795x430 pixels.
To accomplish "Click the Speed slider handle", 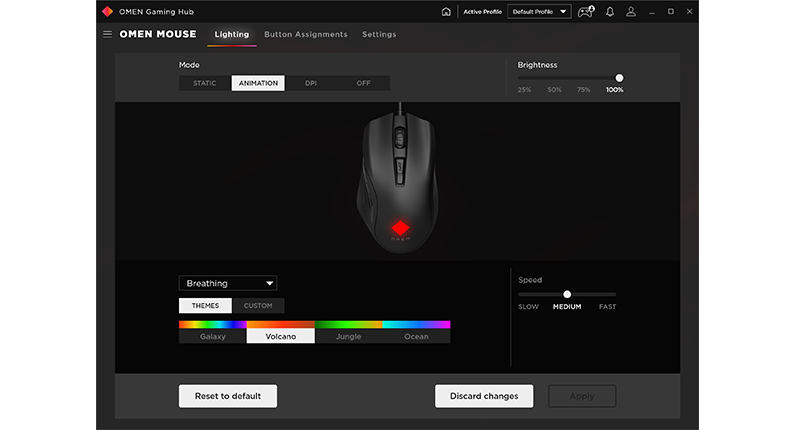I will (567, 294).
